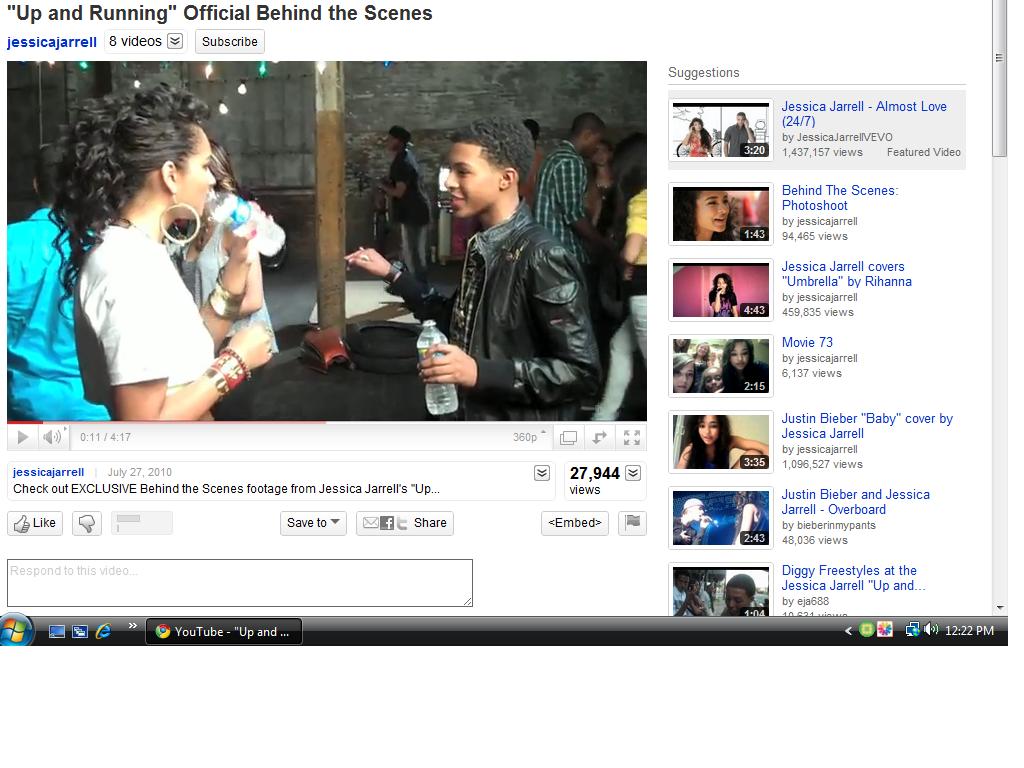1024x768 pixels.
Task: Click the video frame to pause
Action: pos(327,241)
